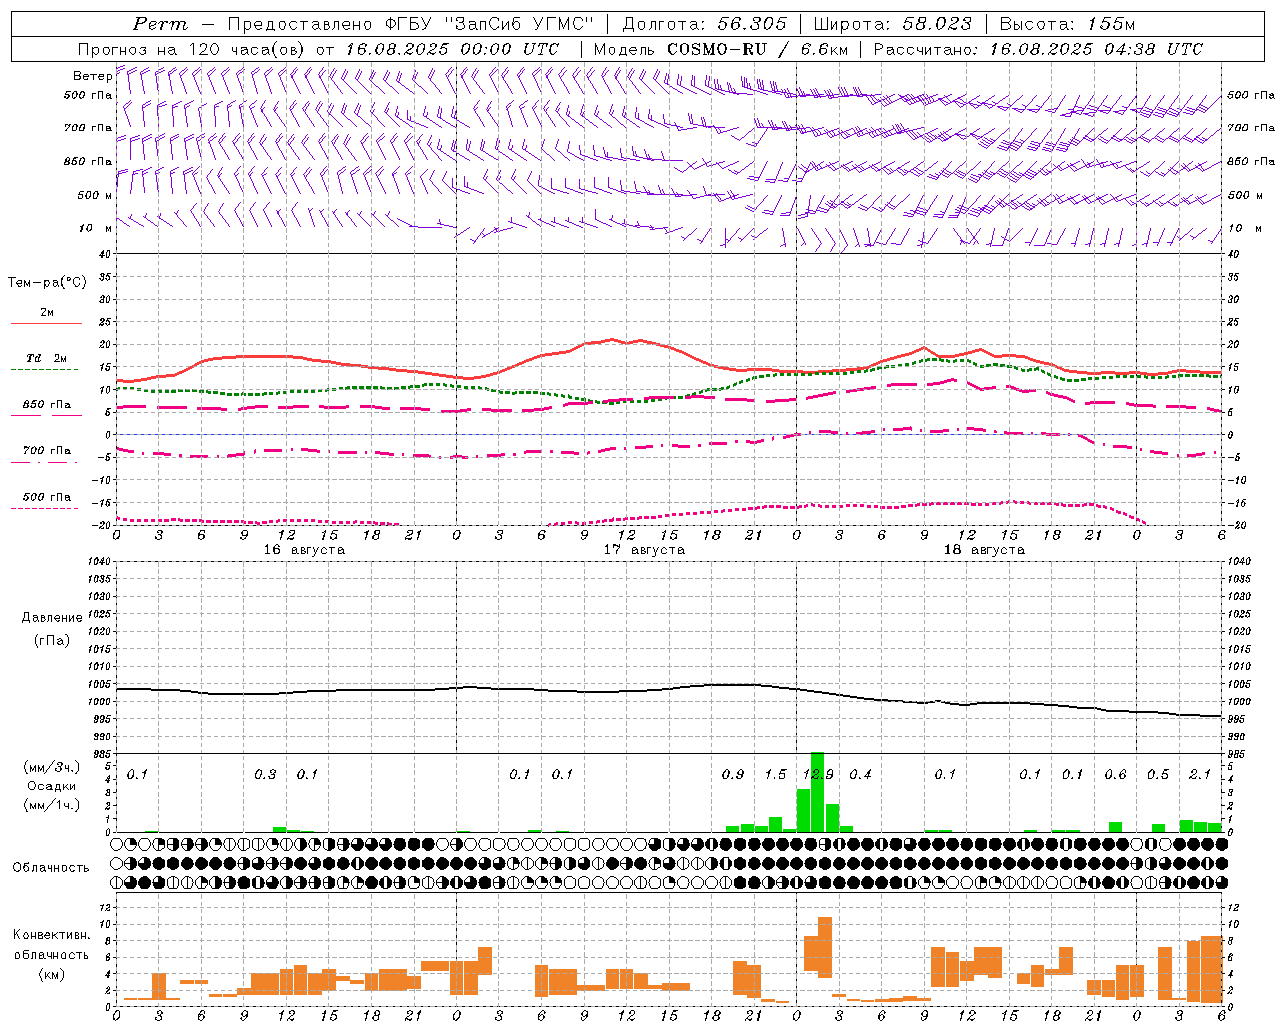Click the 12.9 precipitation value
This screenshot has height=1024, width=1280.
(818, 774)
